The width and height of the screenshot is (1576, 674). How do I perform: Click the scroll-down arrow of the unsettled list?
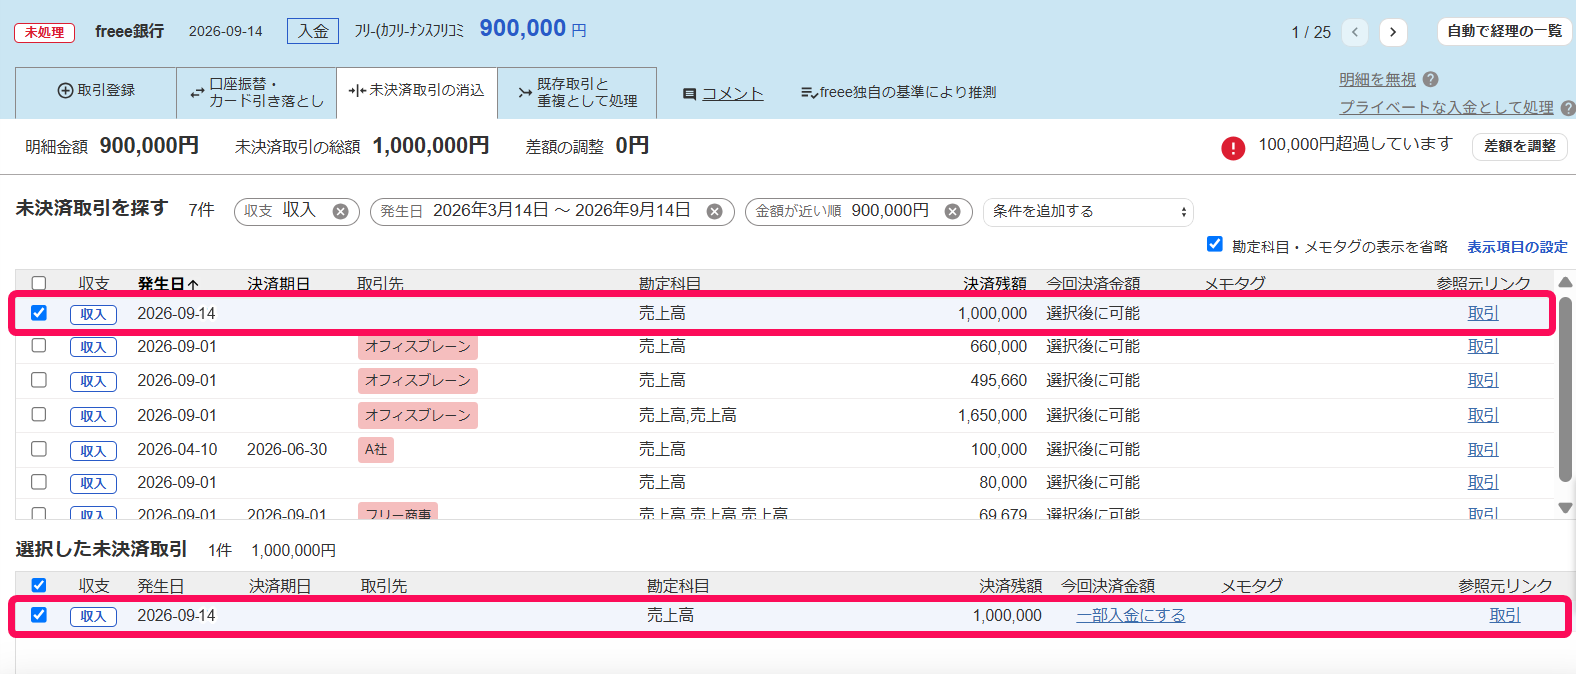tap(1565, 508)
